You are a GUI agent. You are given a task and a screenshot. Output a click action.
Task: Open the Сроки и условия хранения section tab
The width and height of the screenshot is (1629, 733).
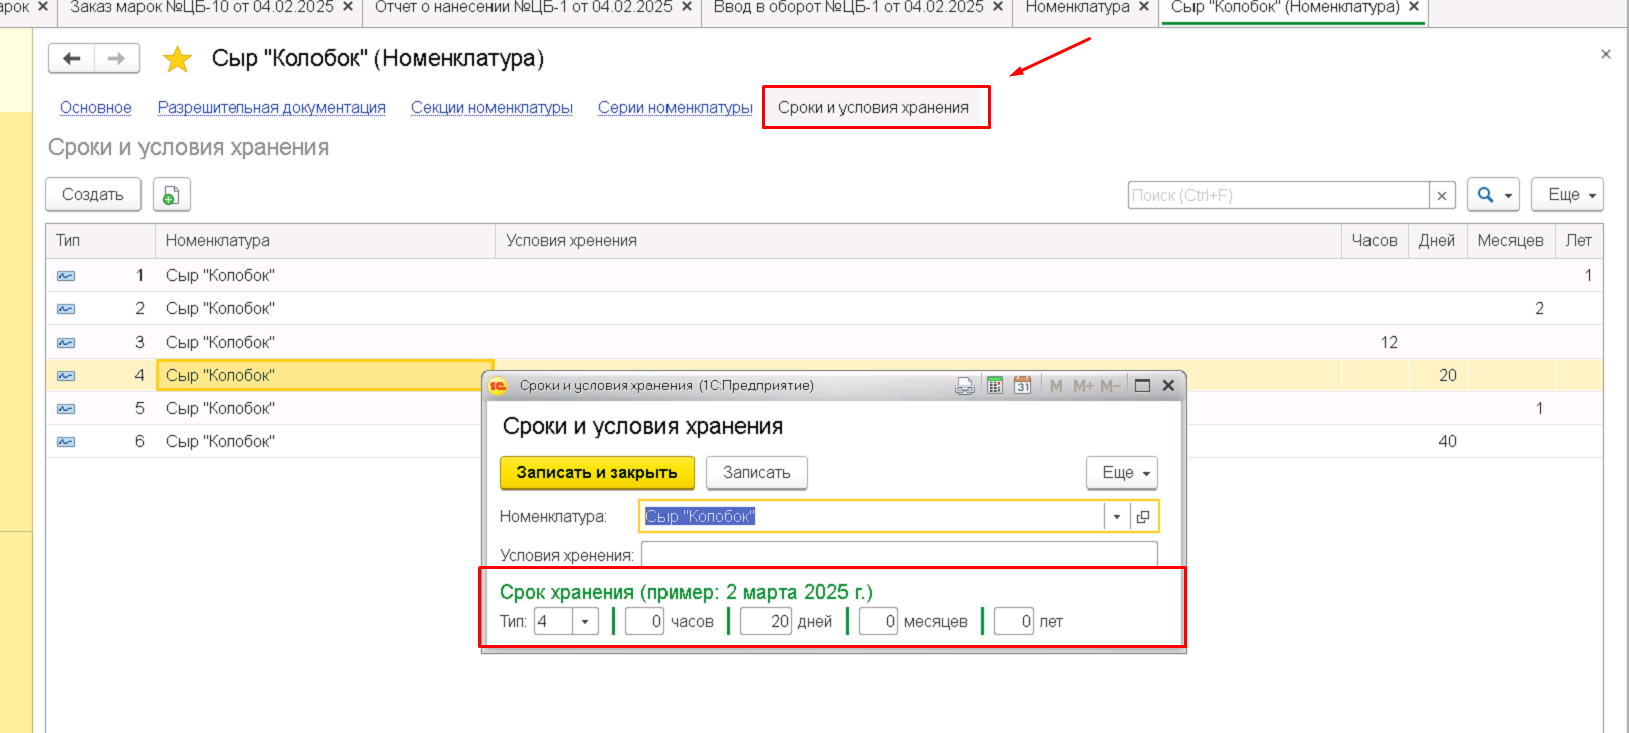click(874, 107)
